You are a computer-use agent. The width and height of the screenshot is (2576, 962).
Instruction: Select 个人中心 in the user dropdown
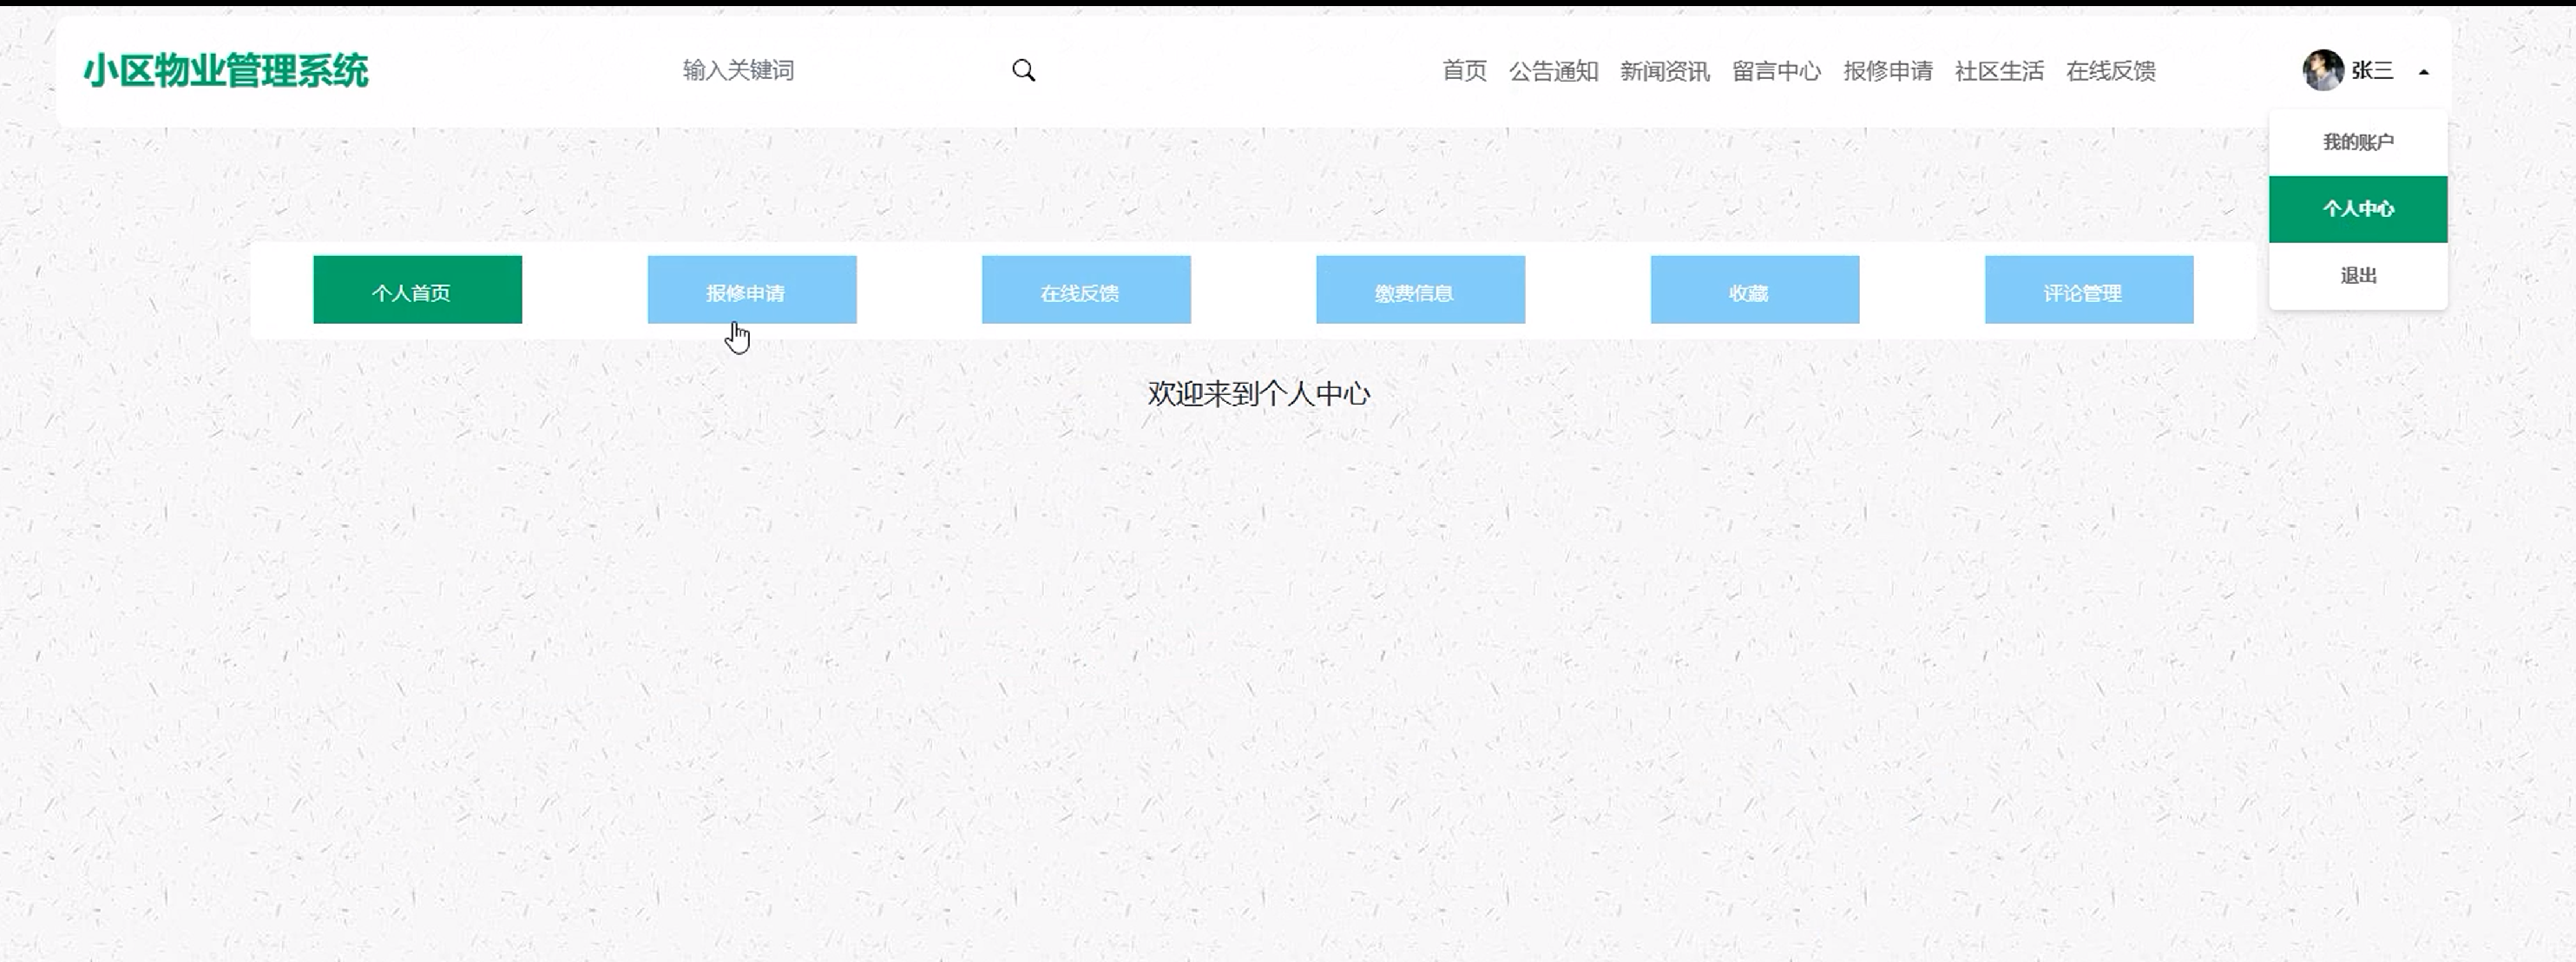[2357, 209]
